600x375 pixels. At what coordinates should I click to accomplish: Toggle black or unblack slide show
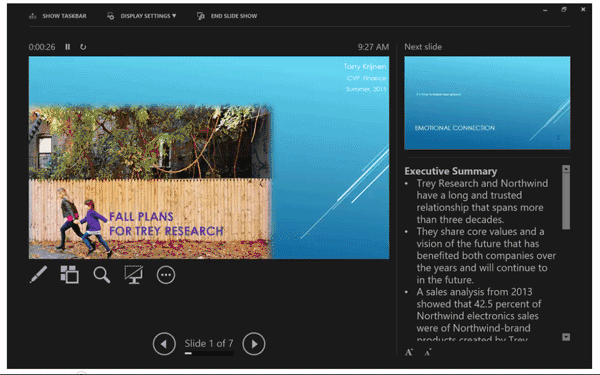click(x=134, y=275)
